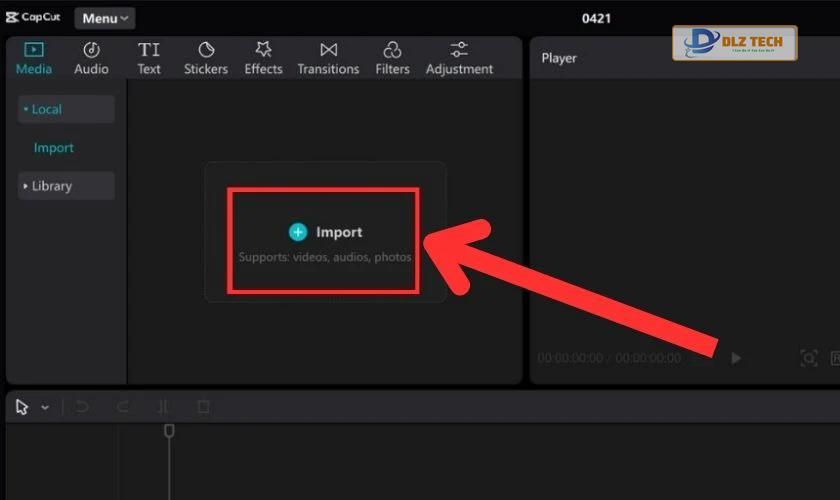
Task: Click the plus Import button
Action: click(x=325, y=232)
